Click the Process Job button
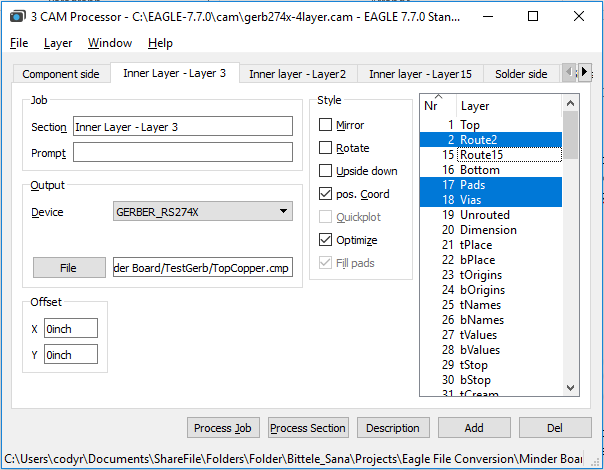 222,428
